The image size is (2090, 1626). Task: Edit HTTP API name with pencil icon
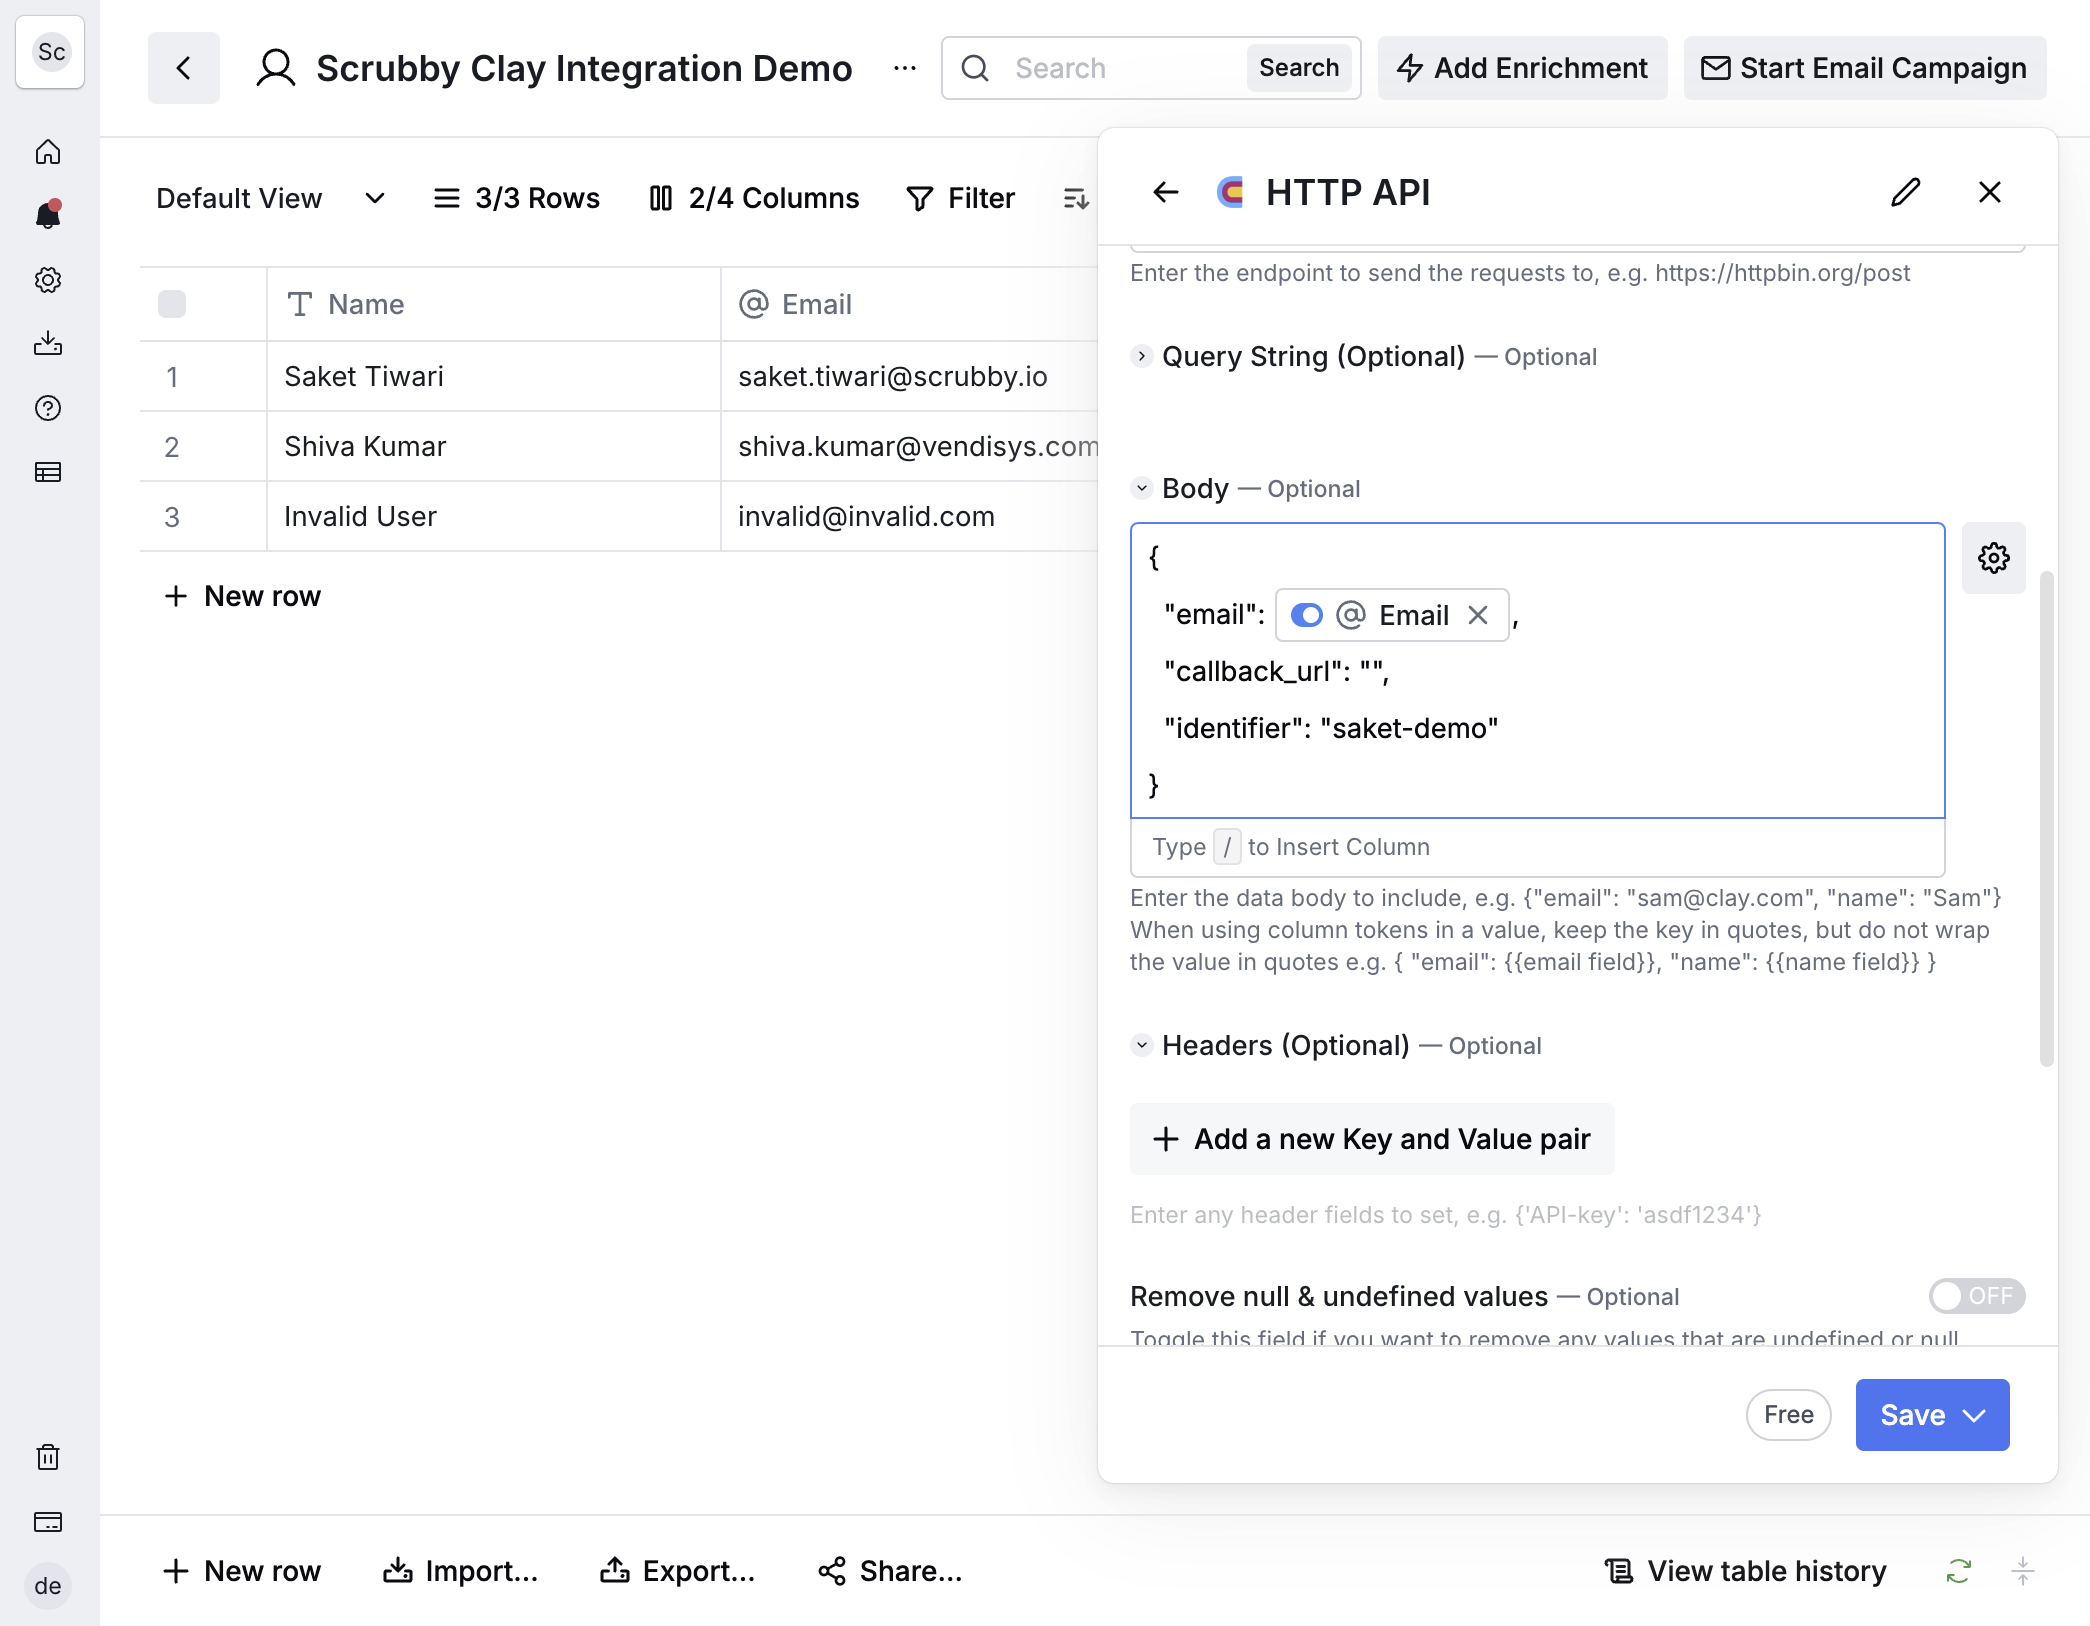[1906, 192]
